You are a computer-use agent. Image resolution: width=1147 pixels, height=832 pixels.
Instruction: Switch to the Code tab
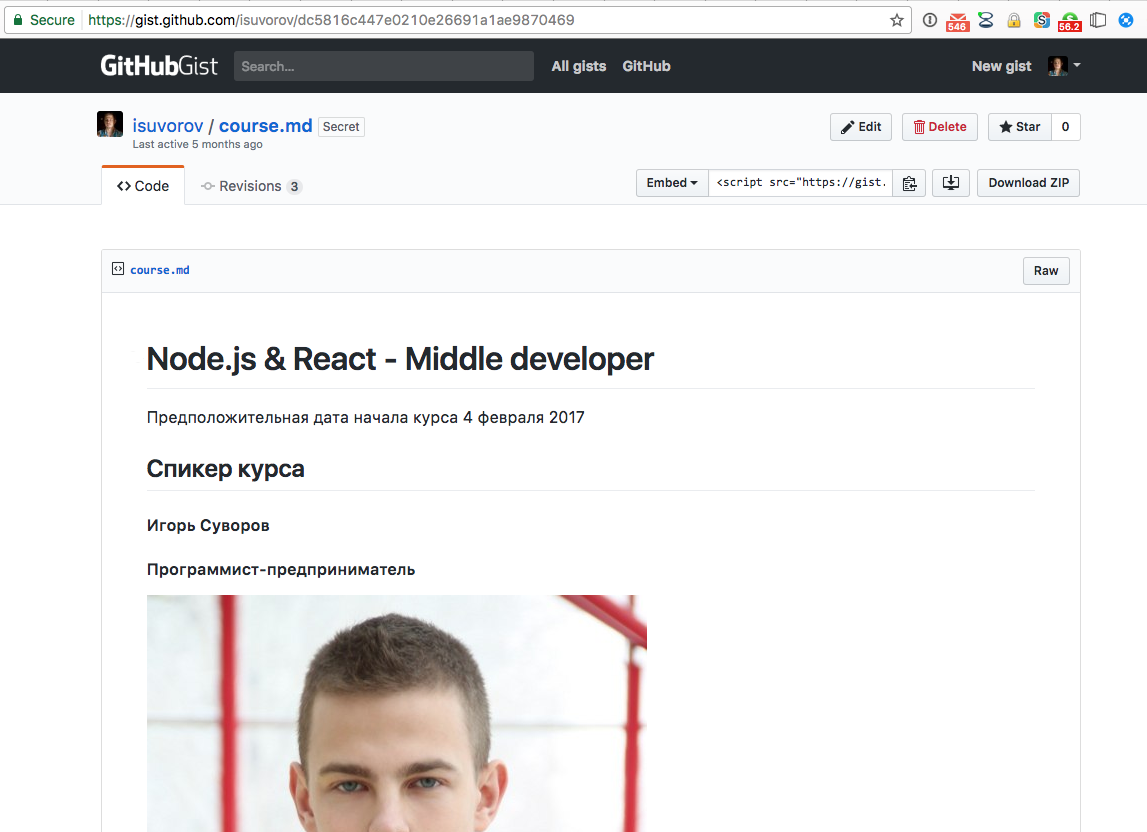(x=143, y=186)
